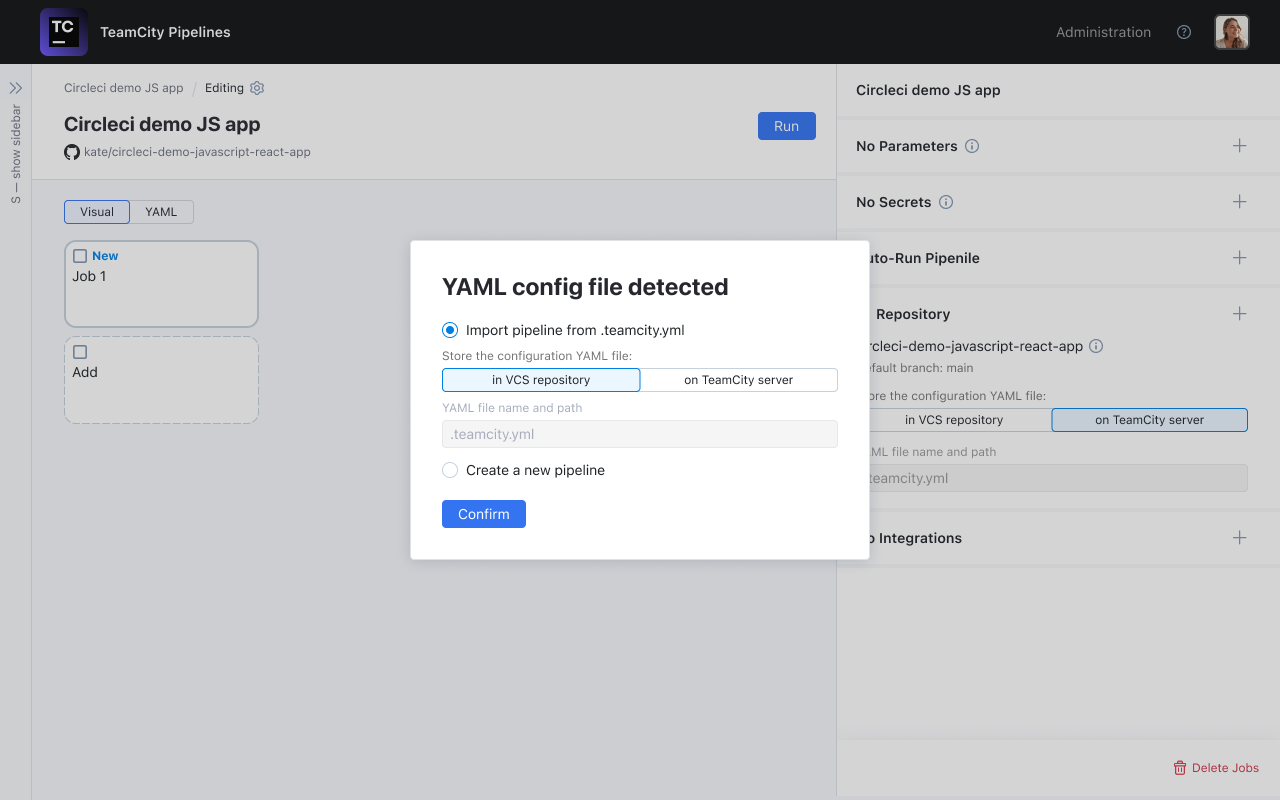The image size is (1280, 800).
Task: Expand sidebar with double chevron icon
Action: click(x=16, y=88)
